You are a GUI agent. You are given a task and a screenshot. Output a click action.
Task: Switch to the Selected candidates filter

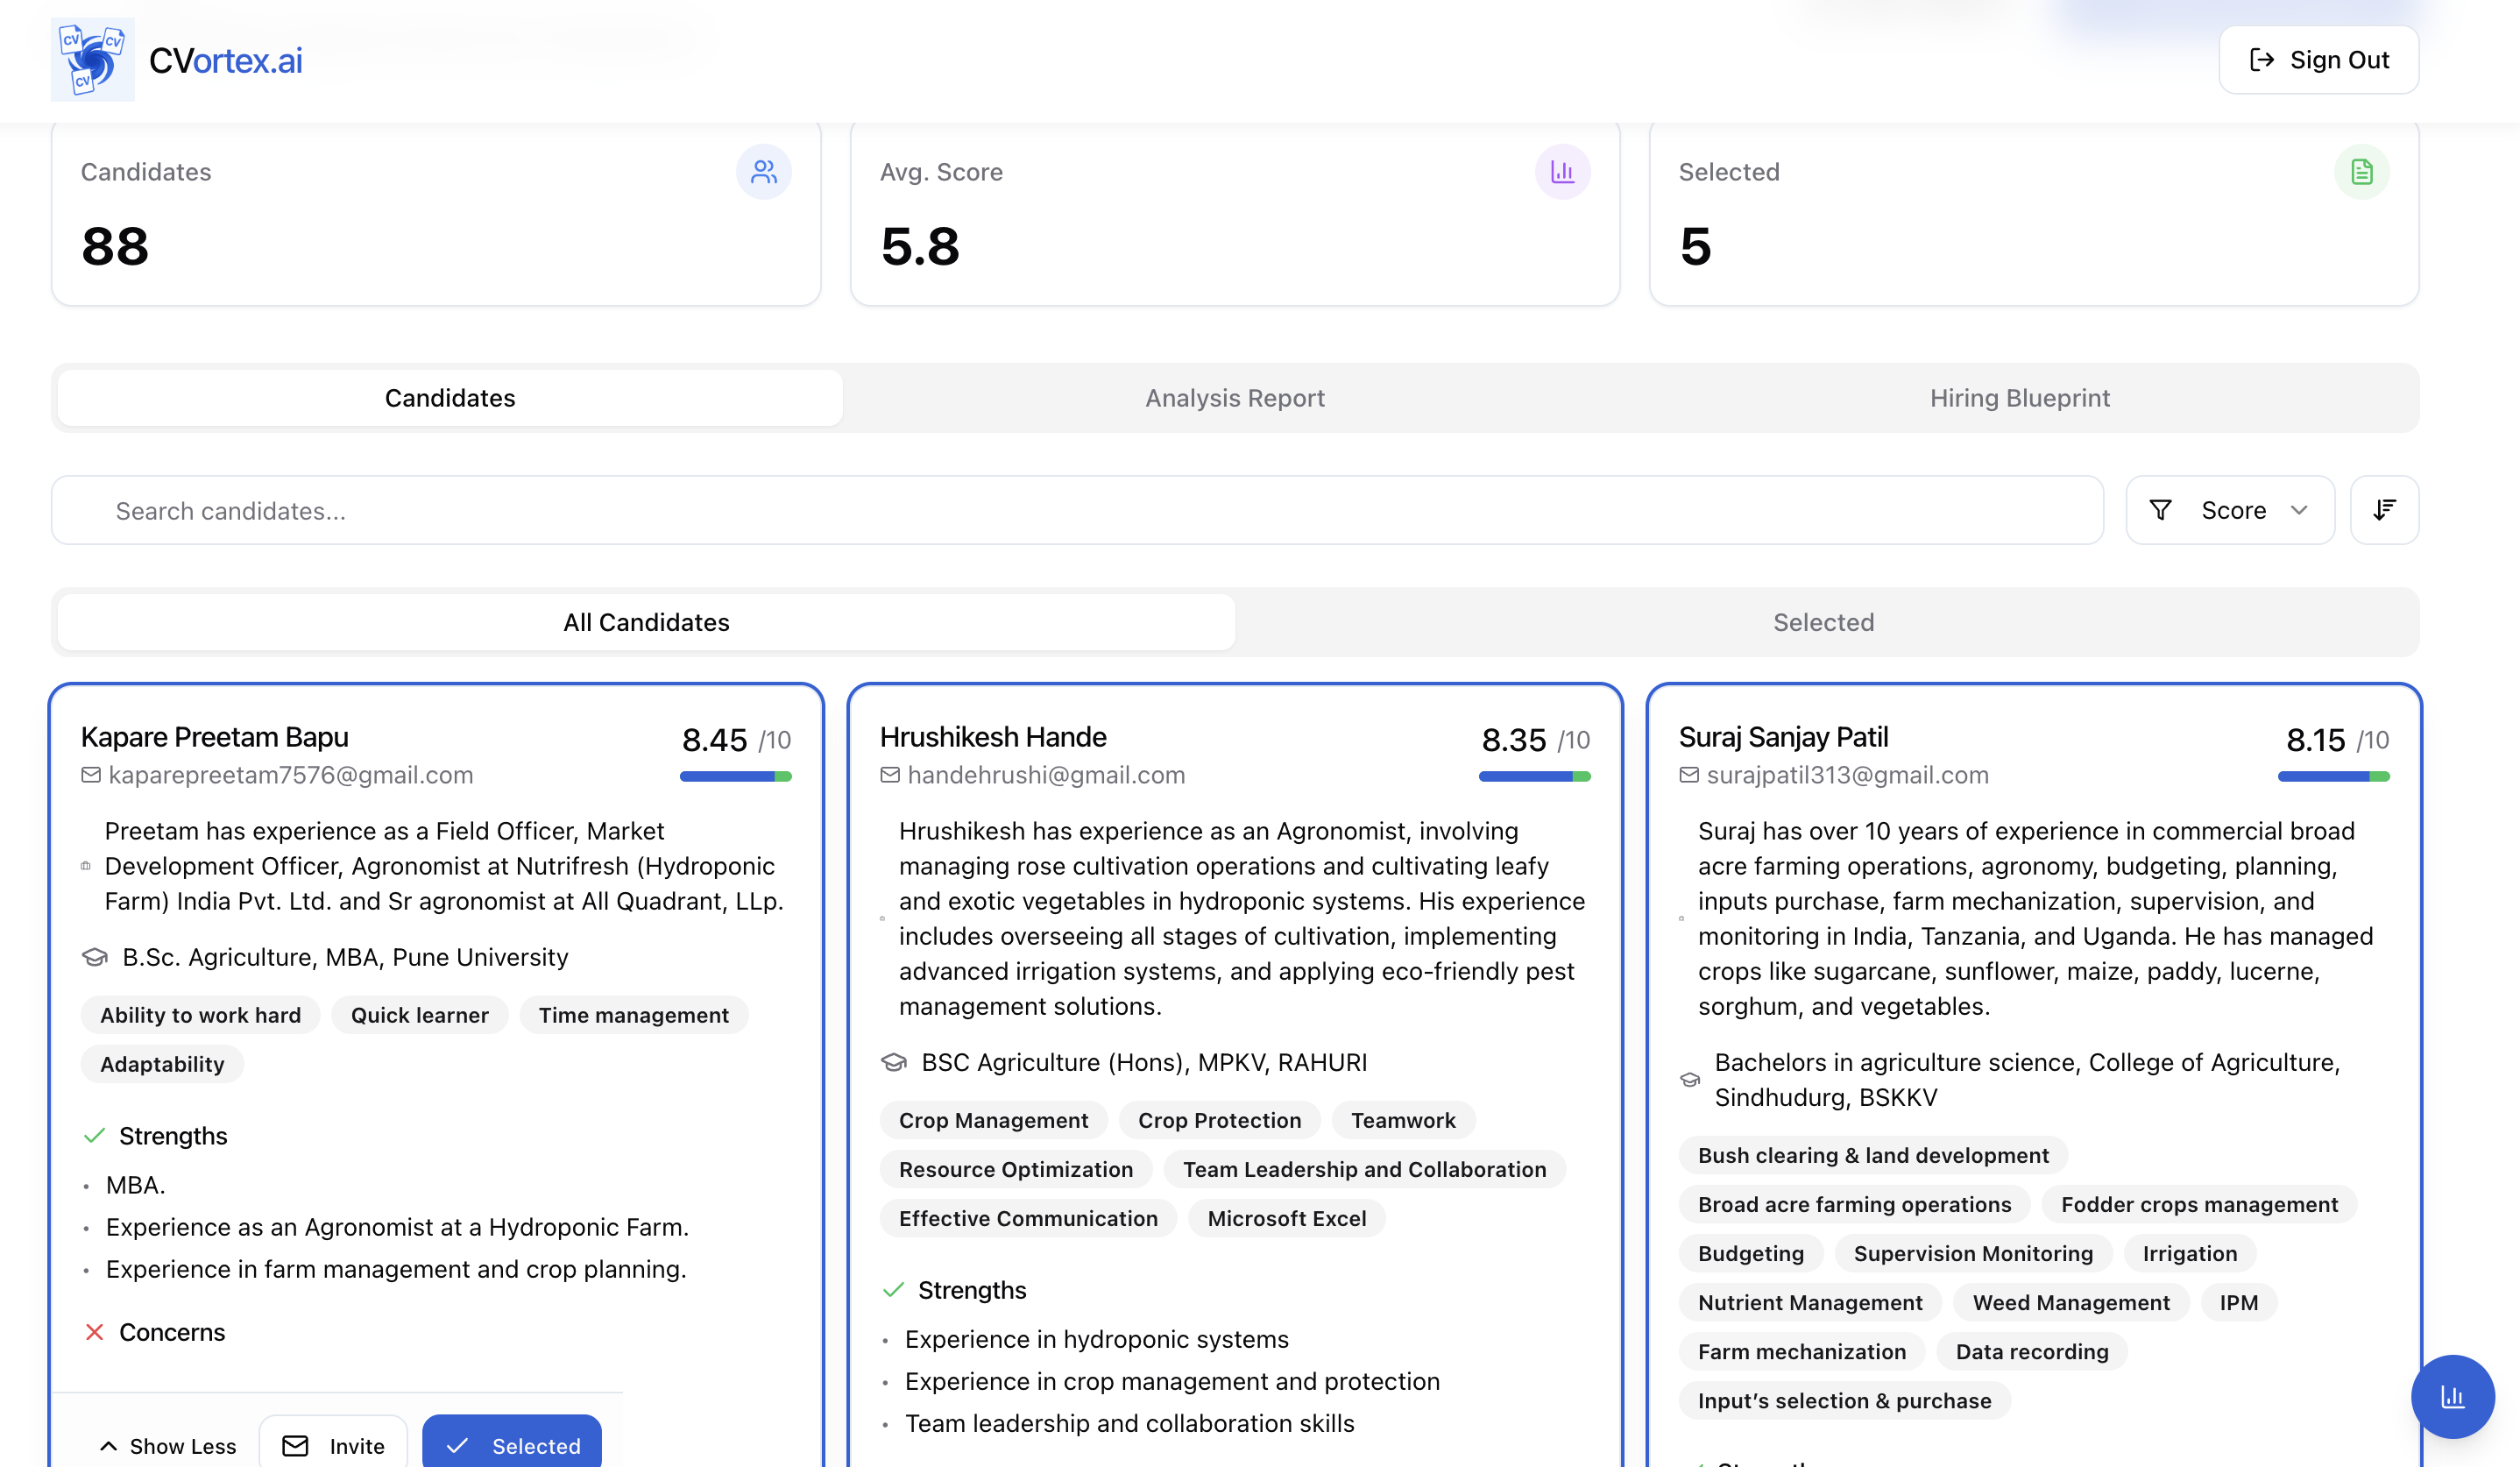tap(1823, 622)
